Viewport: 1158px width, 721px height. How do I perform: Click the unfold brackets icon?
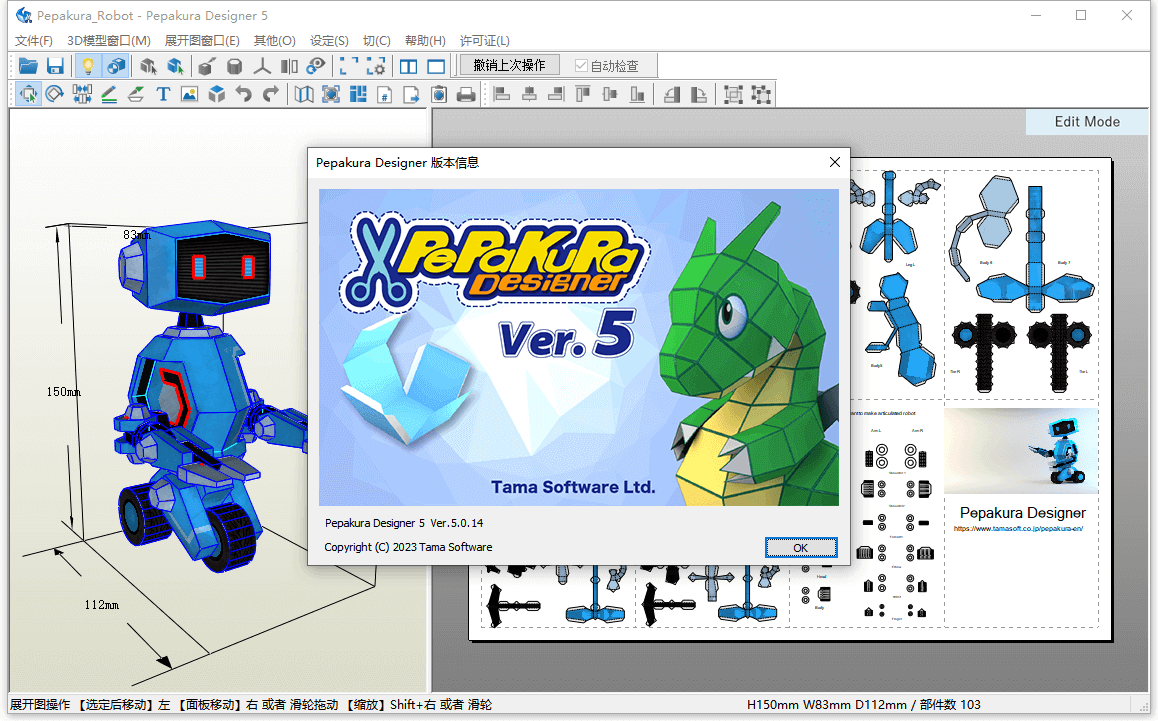pos(349,66)
